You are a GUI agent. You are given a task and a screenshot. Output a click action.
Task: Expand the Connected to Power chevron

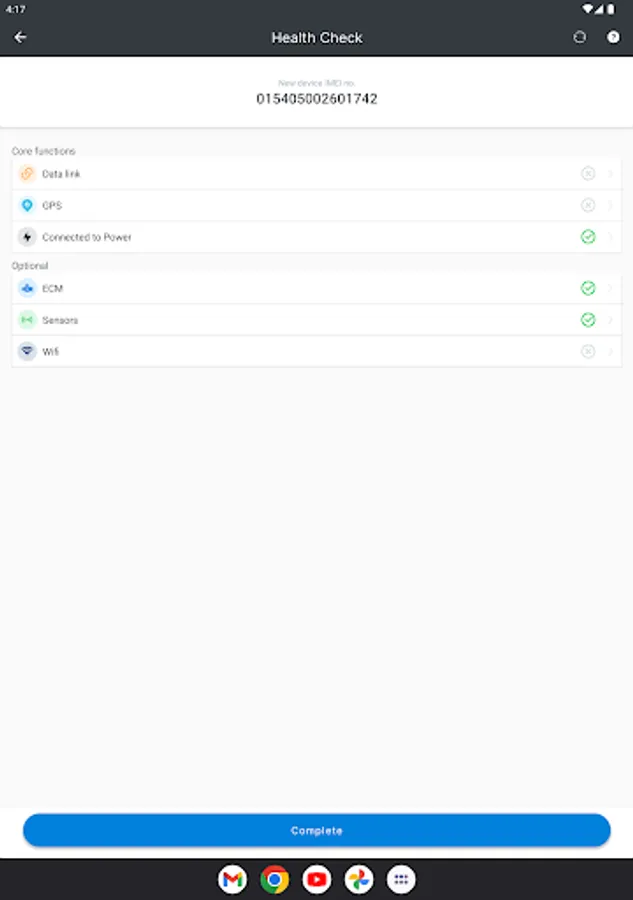point(610,237)
